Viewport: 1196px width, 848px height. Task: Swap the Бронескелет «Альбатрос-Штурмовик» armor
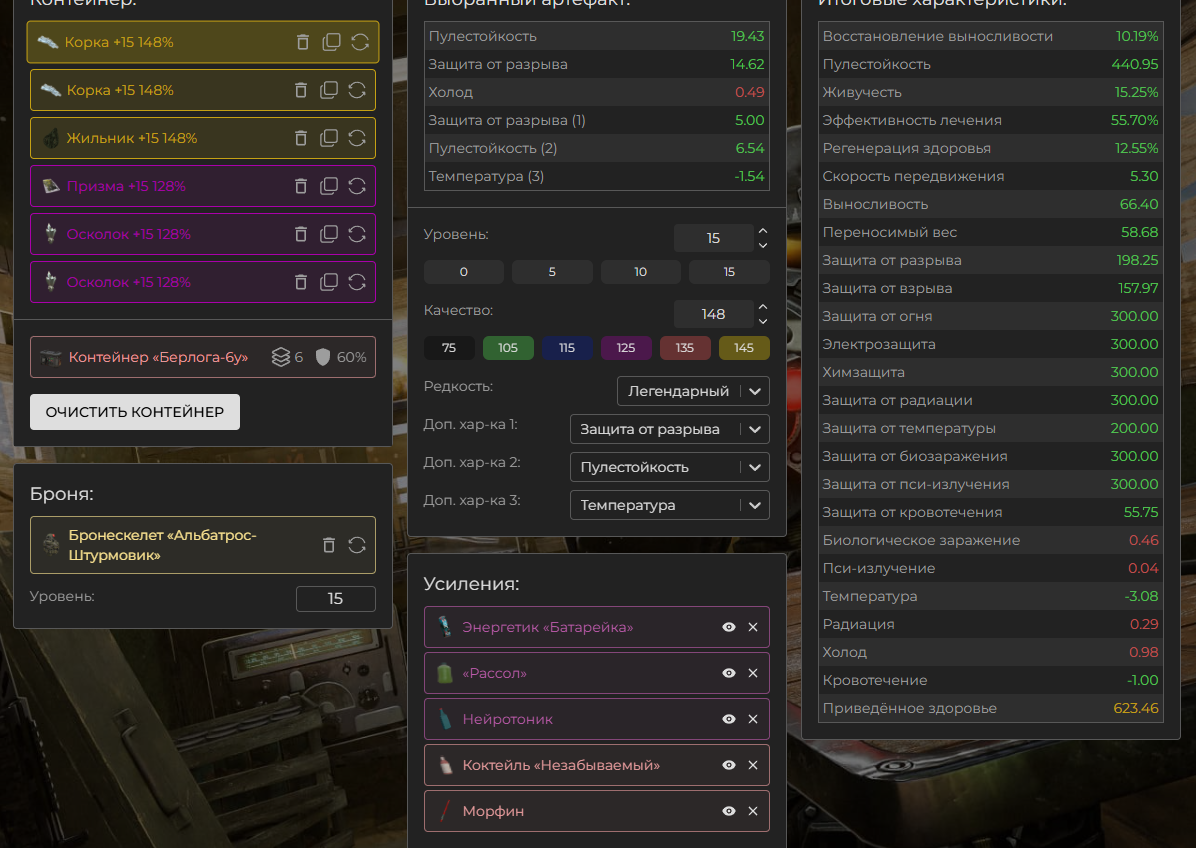click(357, 545)
